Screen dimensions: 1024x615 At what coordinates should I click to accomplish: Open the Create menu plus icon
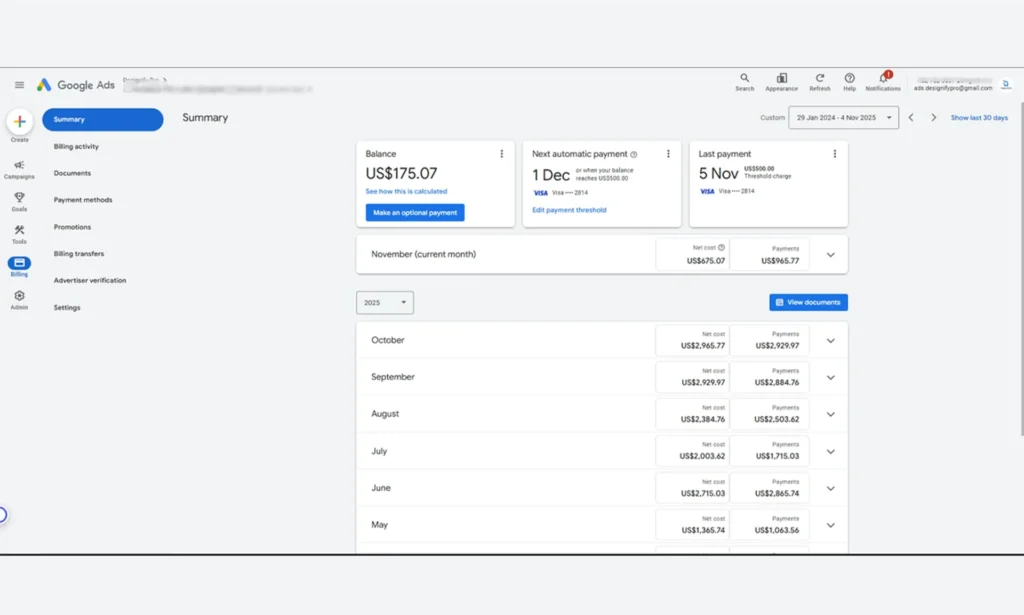click(20, 122)
